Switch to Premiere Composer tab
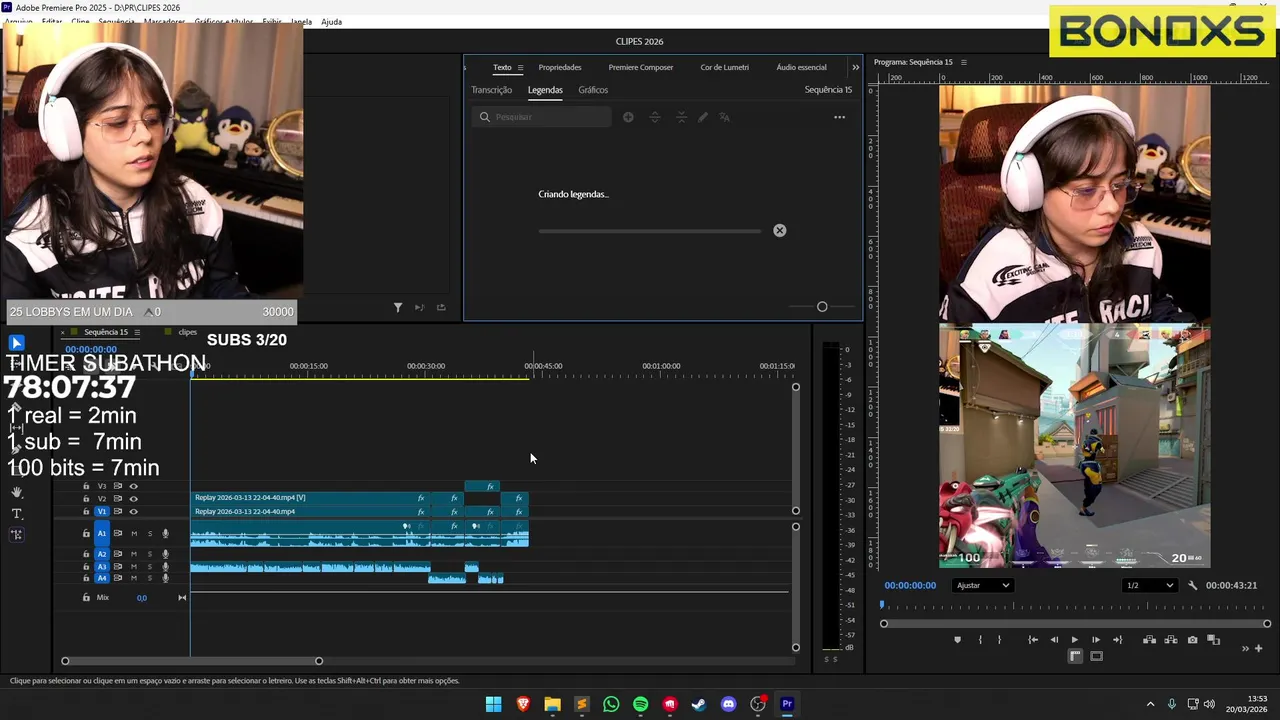The image size is (1280, 720). tap(641, 68)
